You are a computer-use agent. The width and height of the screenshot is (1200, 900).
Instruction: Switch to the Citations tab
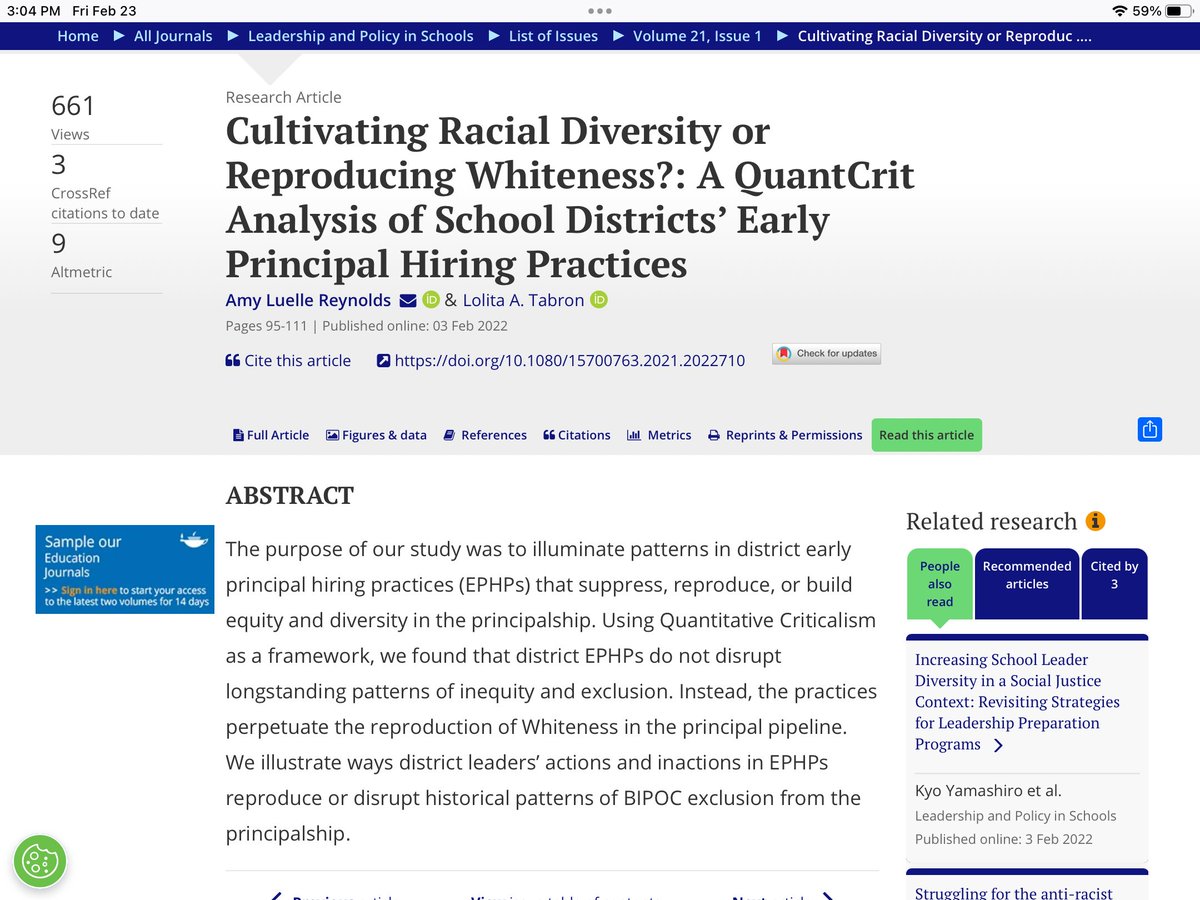577,435
